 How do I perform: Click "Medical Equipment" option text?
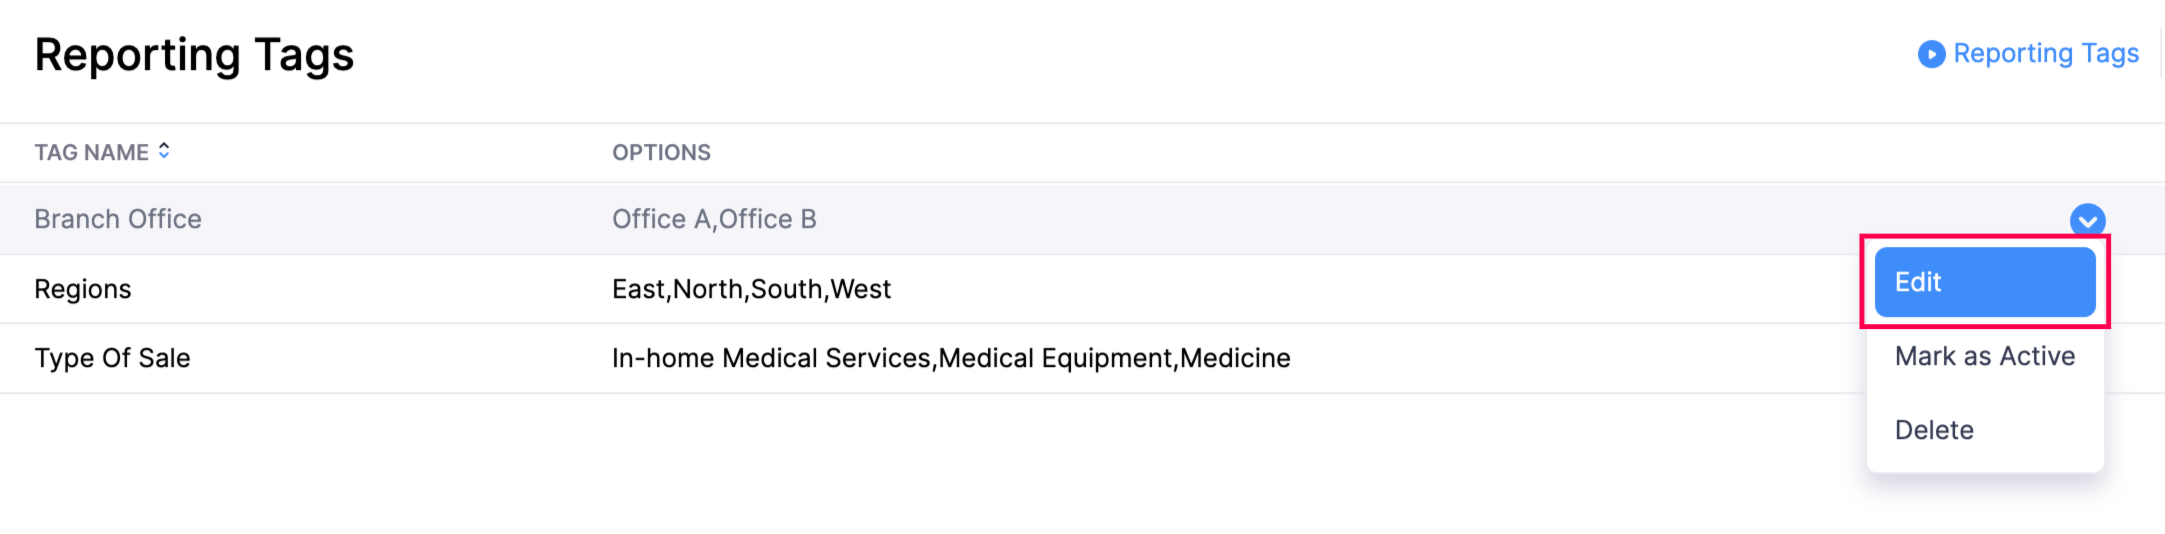click(x=1056, y=358)
